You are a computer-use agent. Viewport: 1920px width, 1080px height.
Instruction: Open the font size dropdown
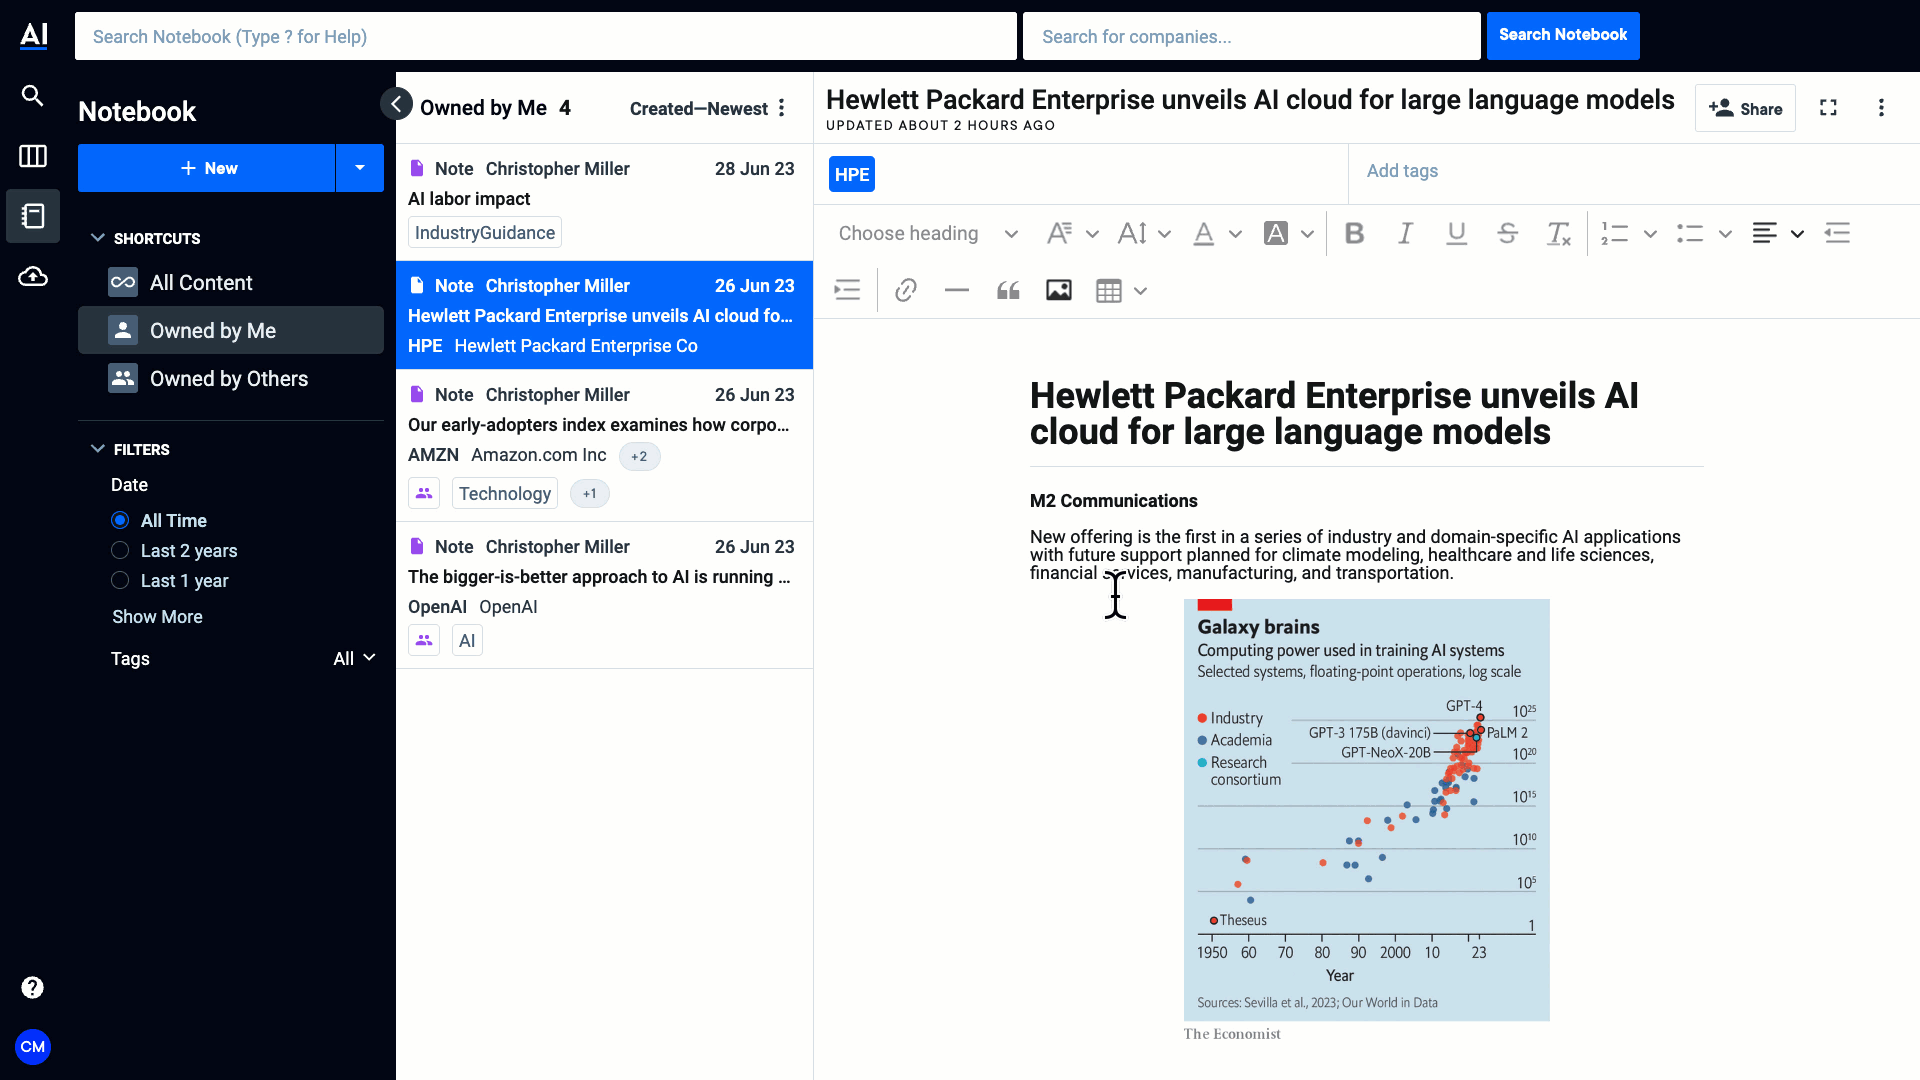[1144, 233]
